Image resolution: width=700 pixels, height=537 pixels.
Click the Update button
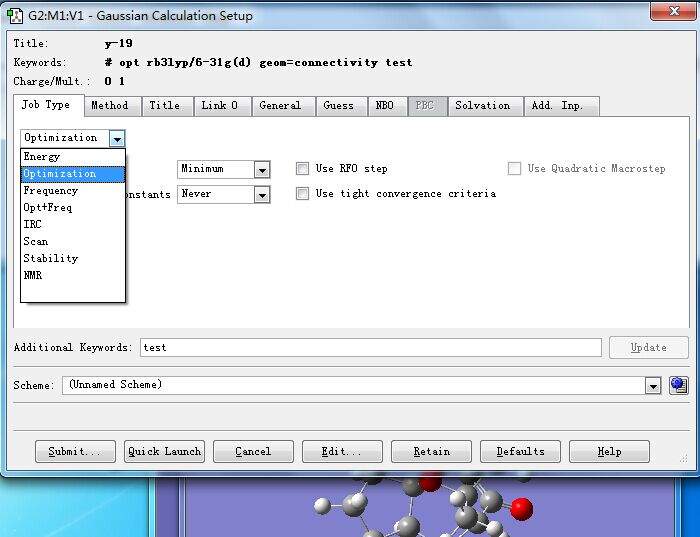click(649, 347)
